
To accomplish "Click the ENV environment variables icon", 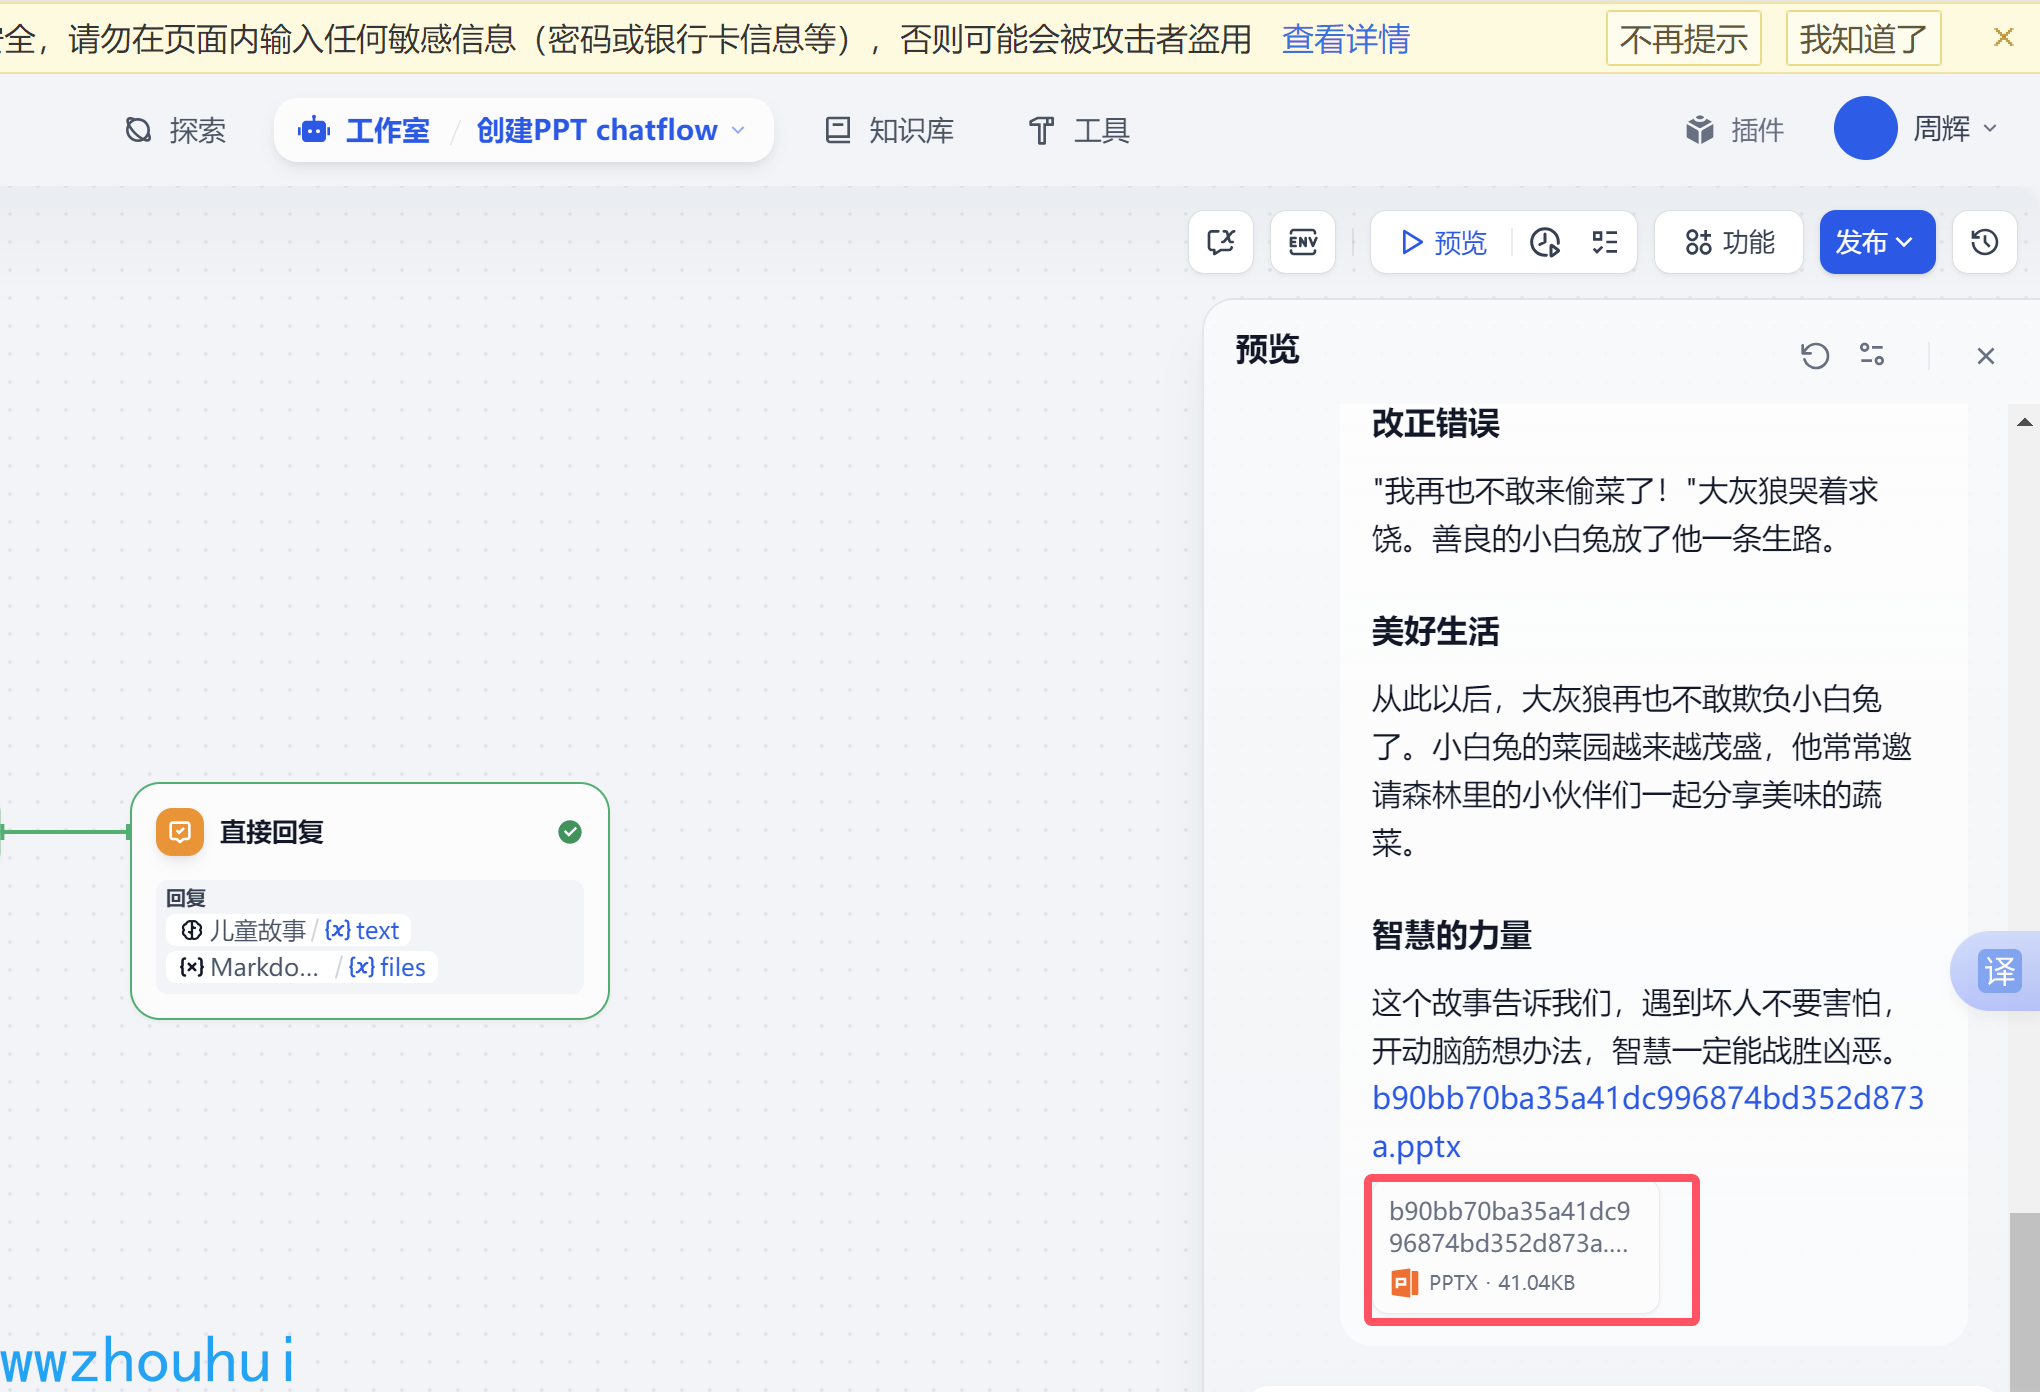I will point(1302,242).
